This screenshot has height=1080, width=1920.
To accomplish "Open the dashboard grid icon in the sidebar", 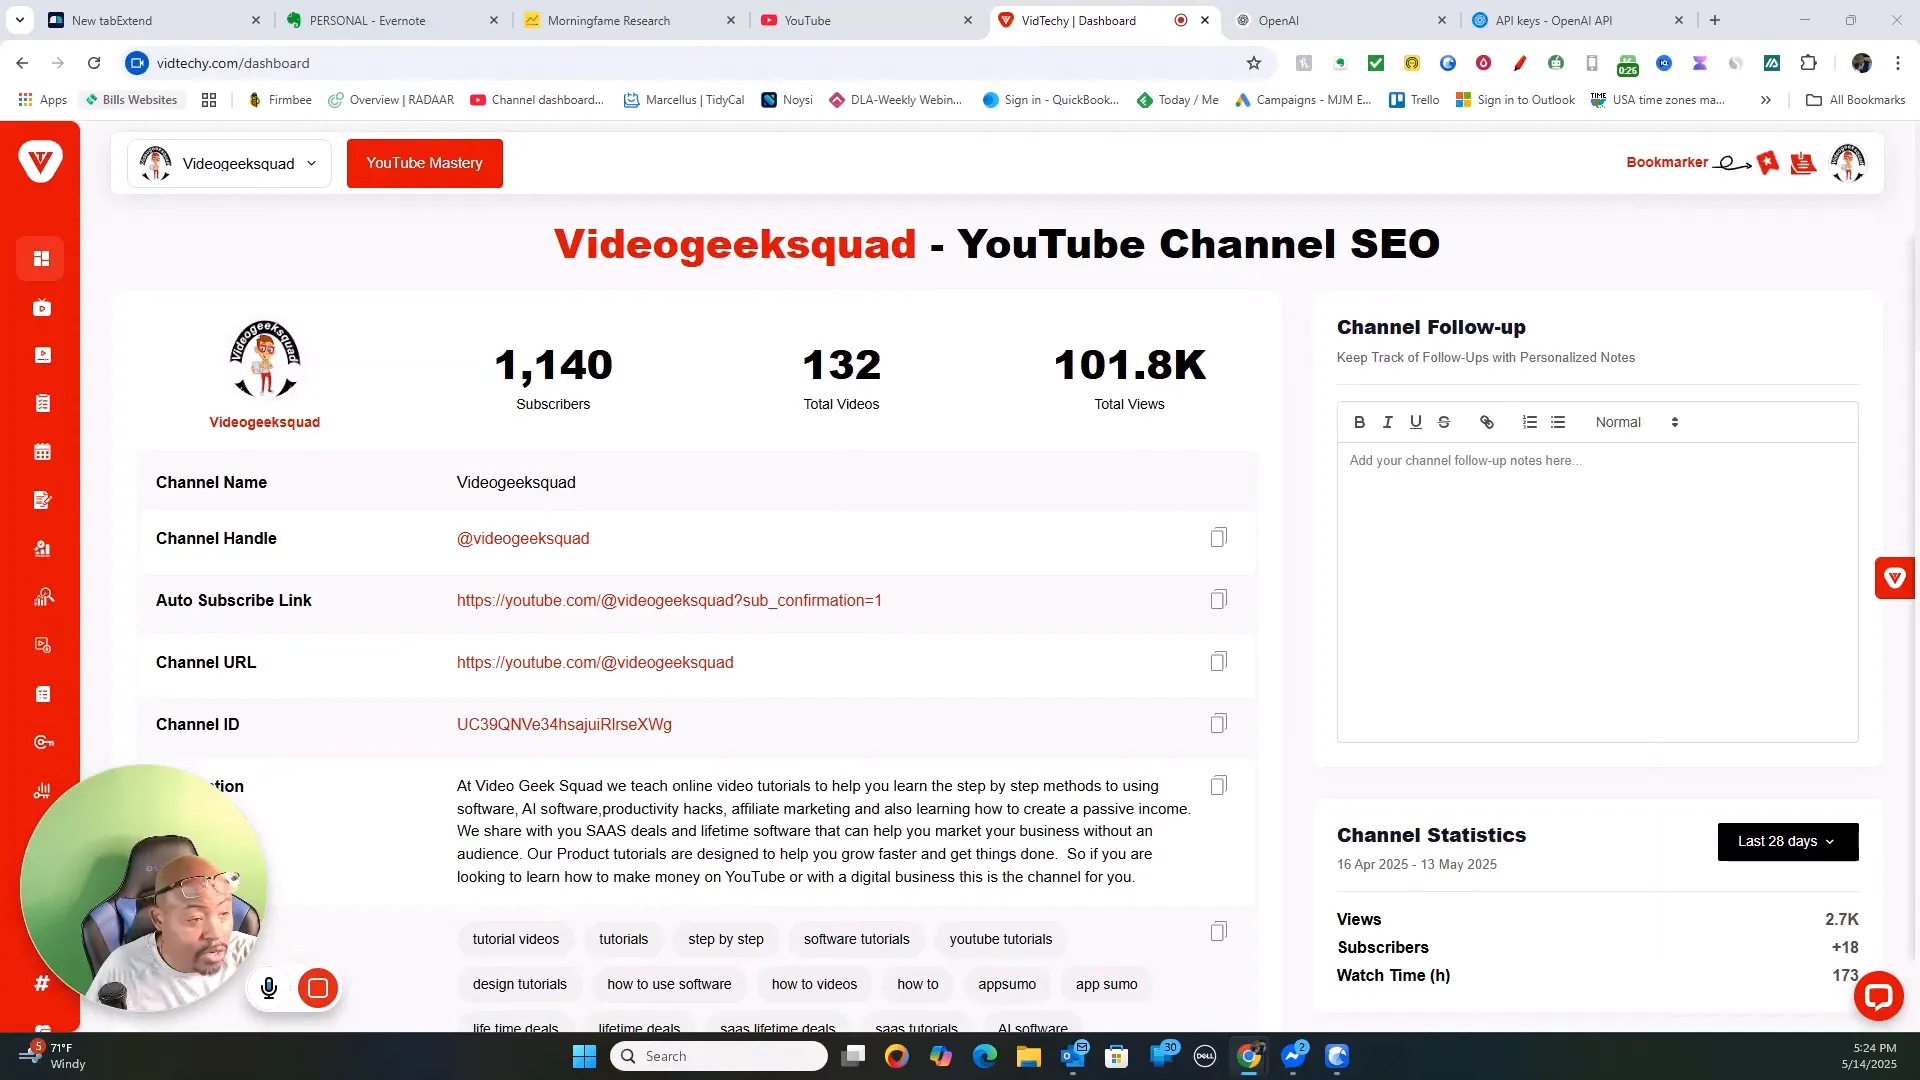I will (x=41, y=259).
